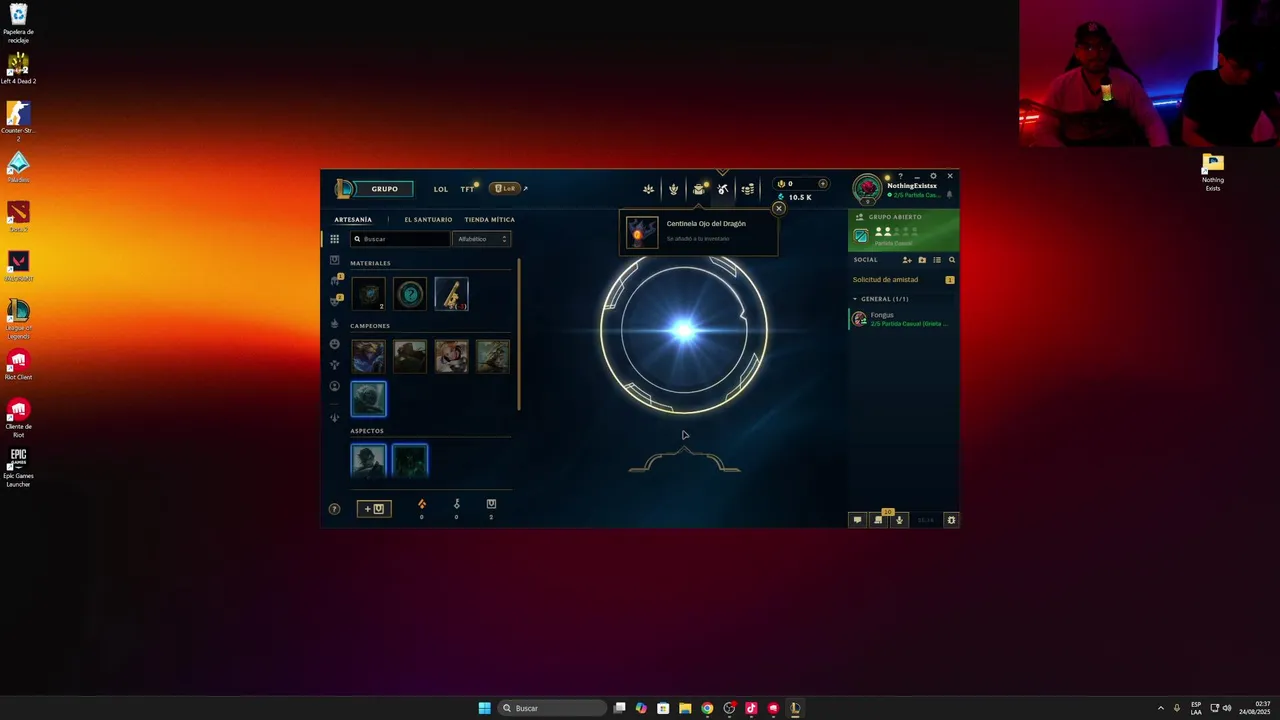Click the search friends magnifier icon
1280x720 pixels.
(951, 260)
